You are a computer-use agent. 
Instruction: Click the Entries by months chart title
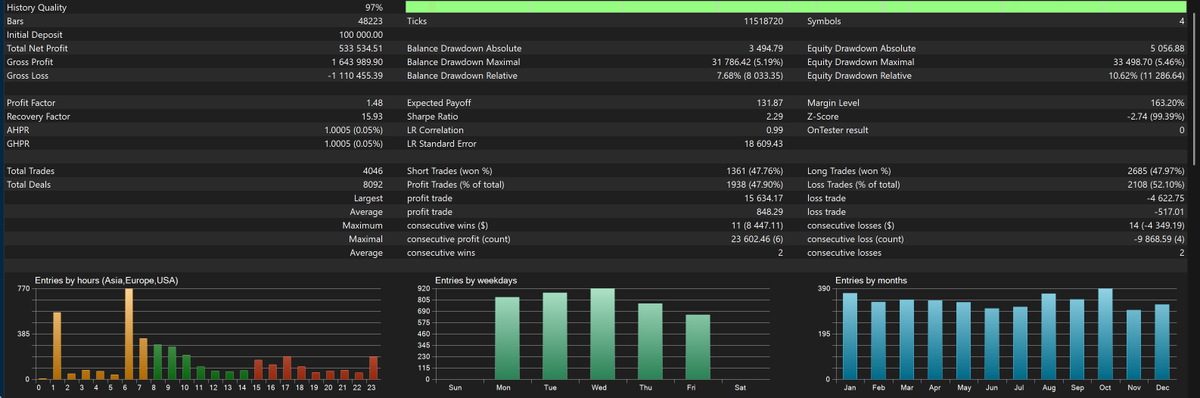pos(871,280)
